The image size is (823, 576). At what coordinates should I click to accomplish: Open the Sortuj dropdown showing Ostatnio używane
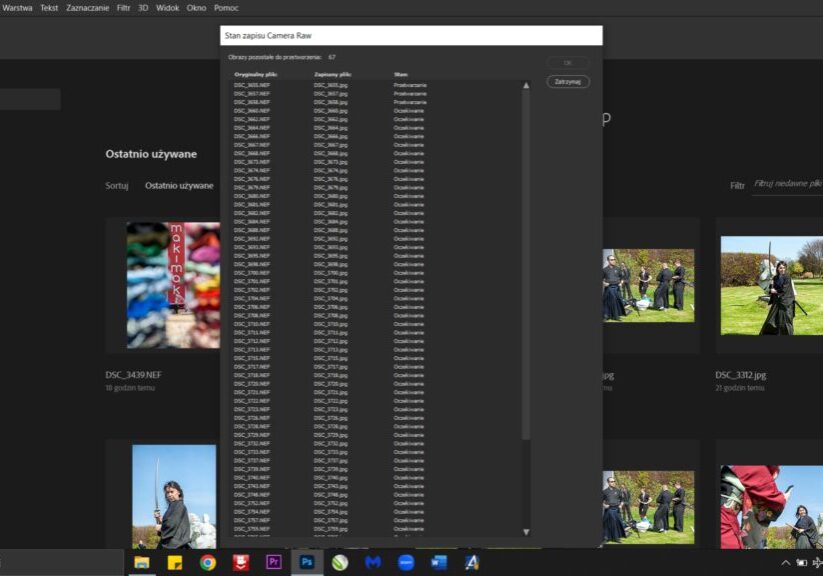(179, 186)
